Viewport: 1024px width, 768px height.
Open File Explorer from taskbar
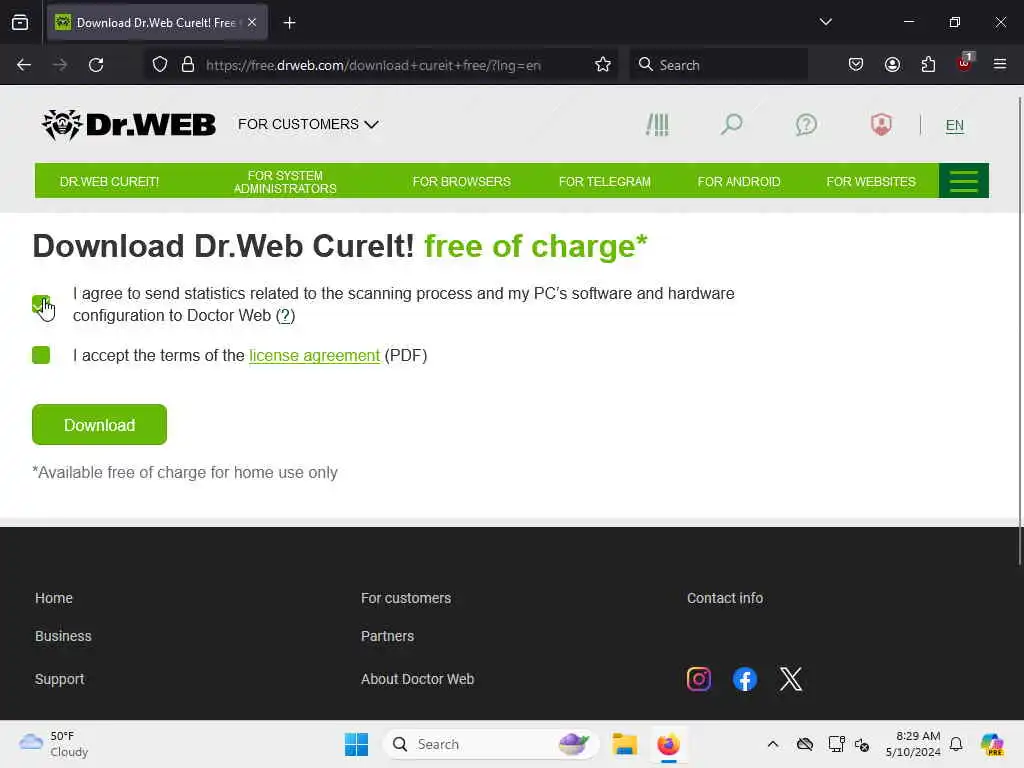pos(624,744)
